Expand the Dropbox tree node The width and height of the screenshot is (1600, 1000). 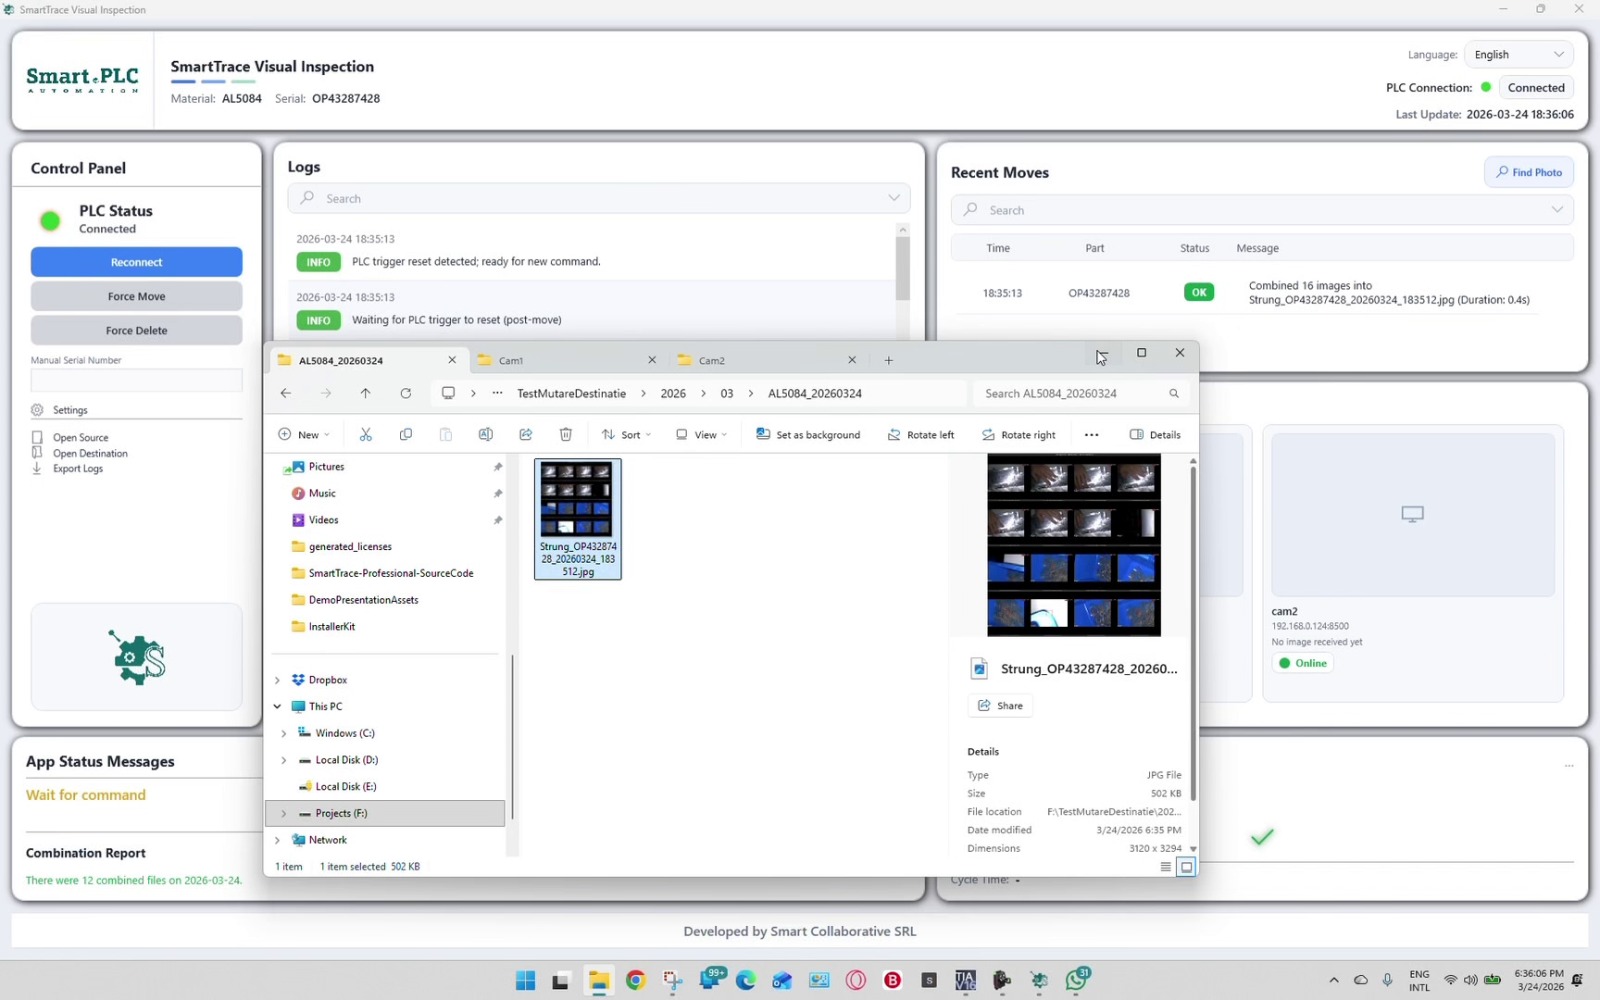click(x=277, y=680)
